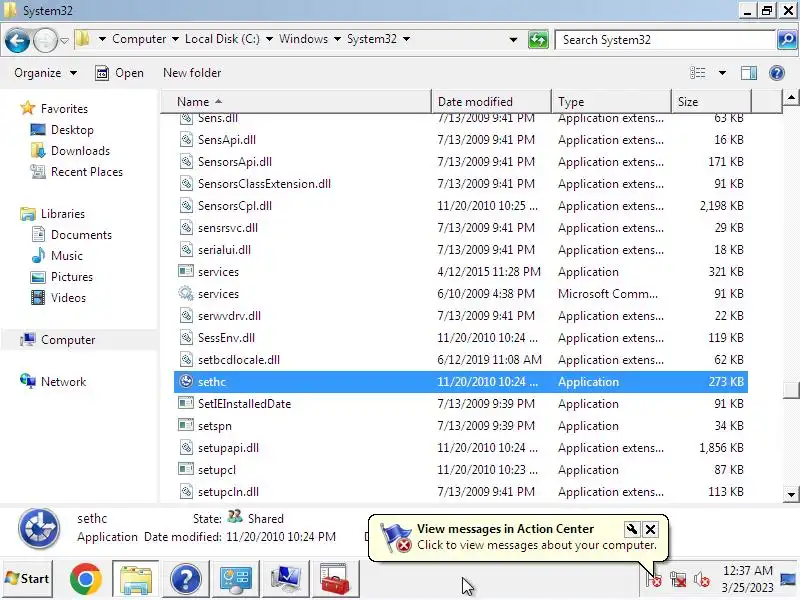Expand the dropdown arrow after System32
This screenshot has width=800, height=600.
click(x=406, y=39)
